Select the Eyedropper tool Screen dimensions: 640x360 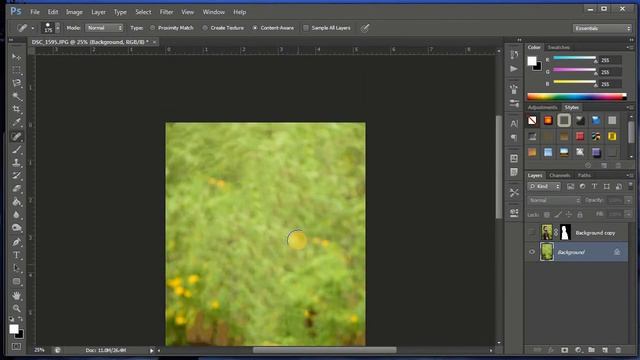point(16,122)
